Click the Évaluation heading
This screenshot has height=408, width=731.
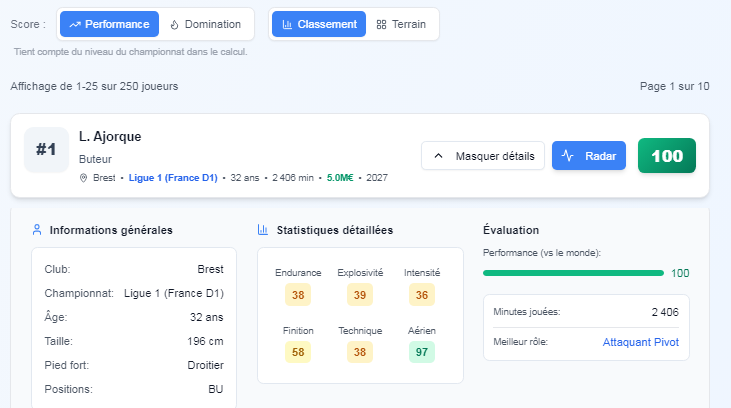(511, 230)
